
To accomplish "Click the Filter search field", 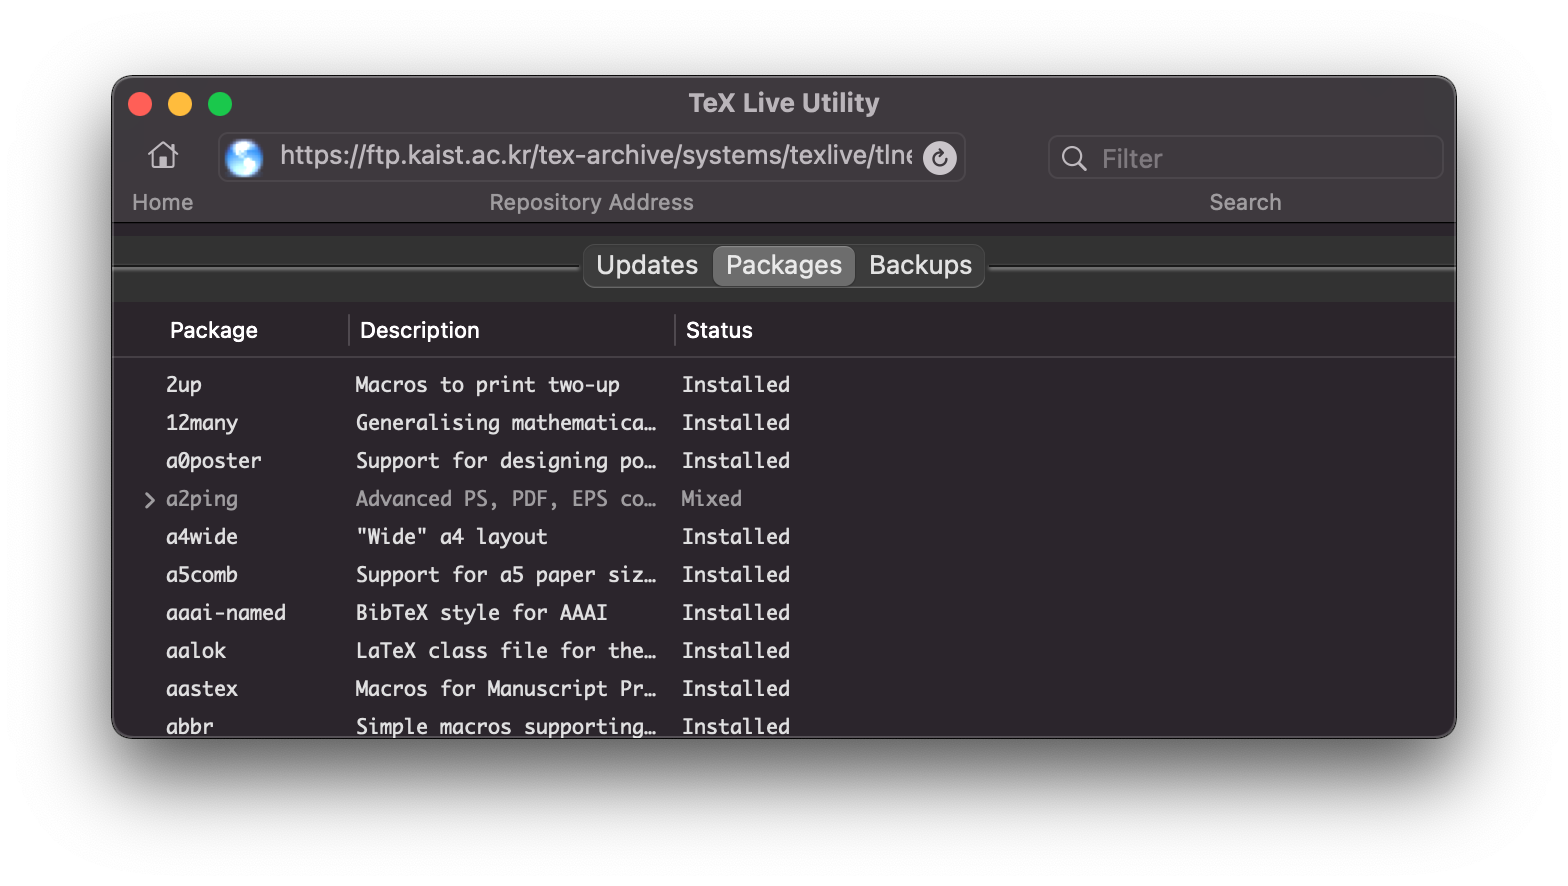I will (1245, 158).
